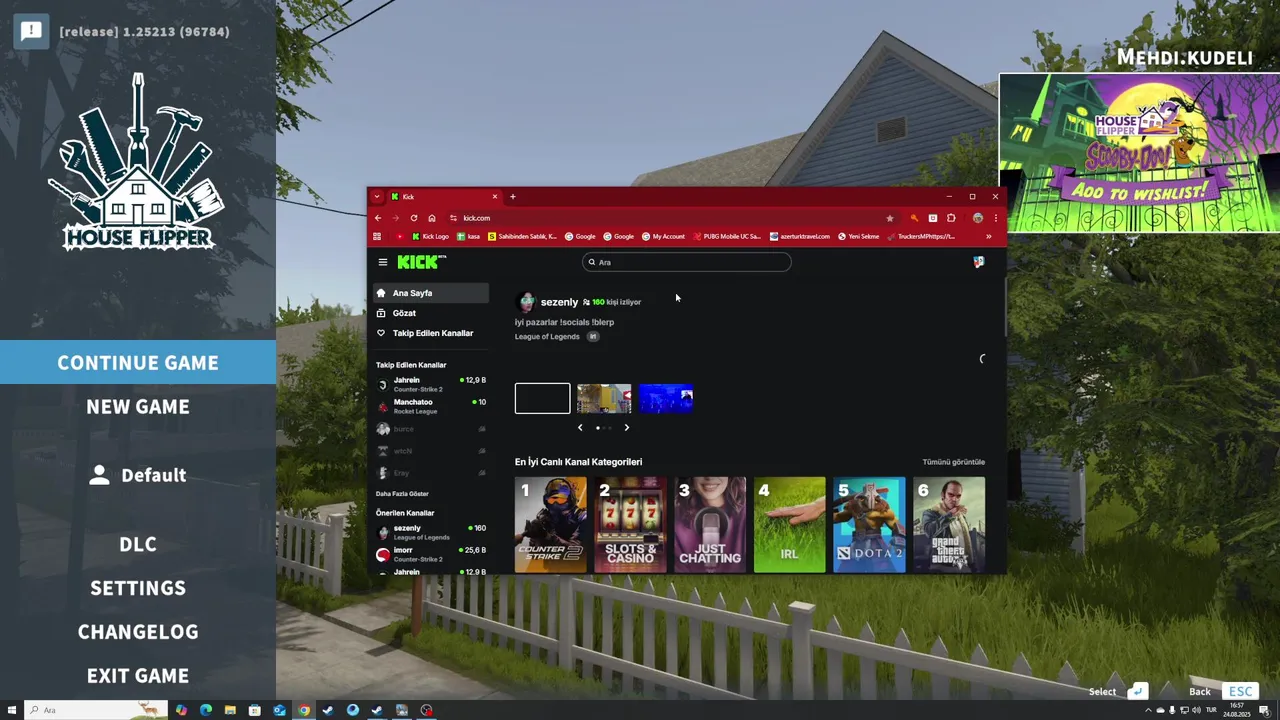This screenshot has width=1280, height=720.
Task: Open browser tab search dropdown
Action: pos(376,197)
